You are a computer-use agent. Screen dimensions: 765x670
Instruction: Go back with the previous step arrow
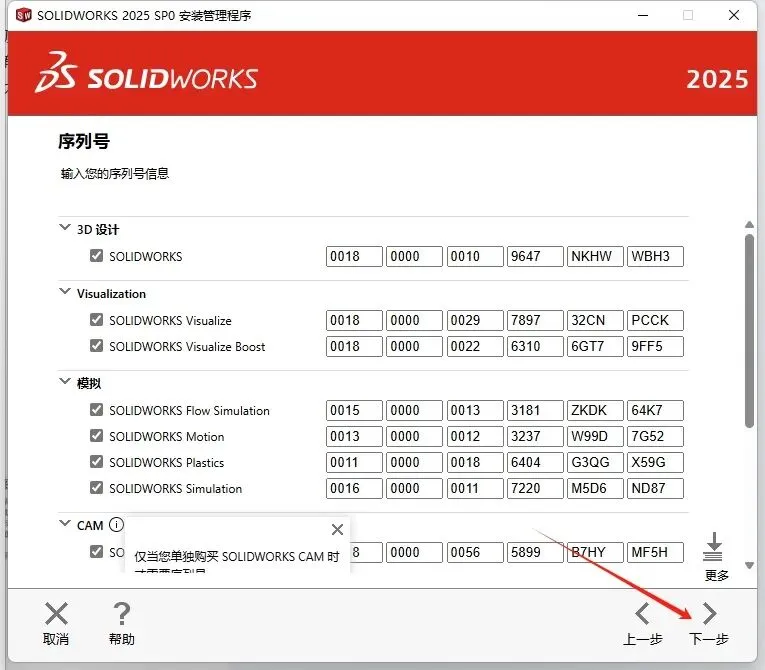coord(642,613)
